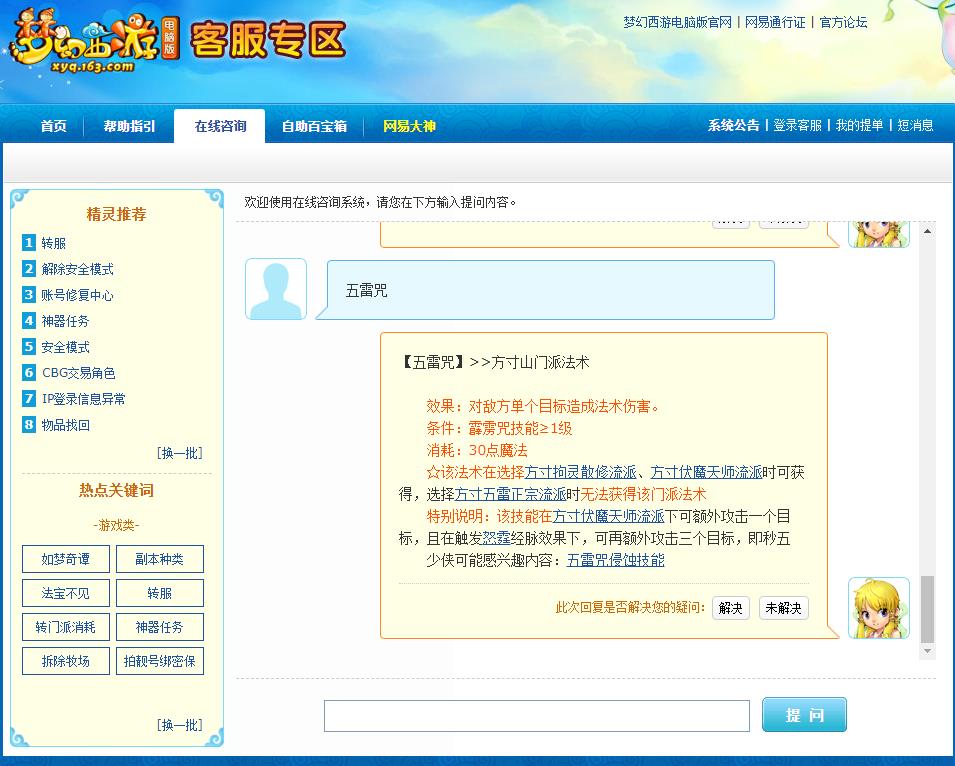Select 安全模式 recommendation
955x766 pixels.
pos(65,347)
